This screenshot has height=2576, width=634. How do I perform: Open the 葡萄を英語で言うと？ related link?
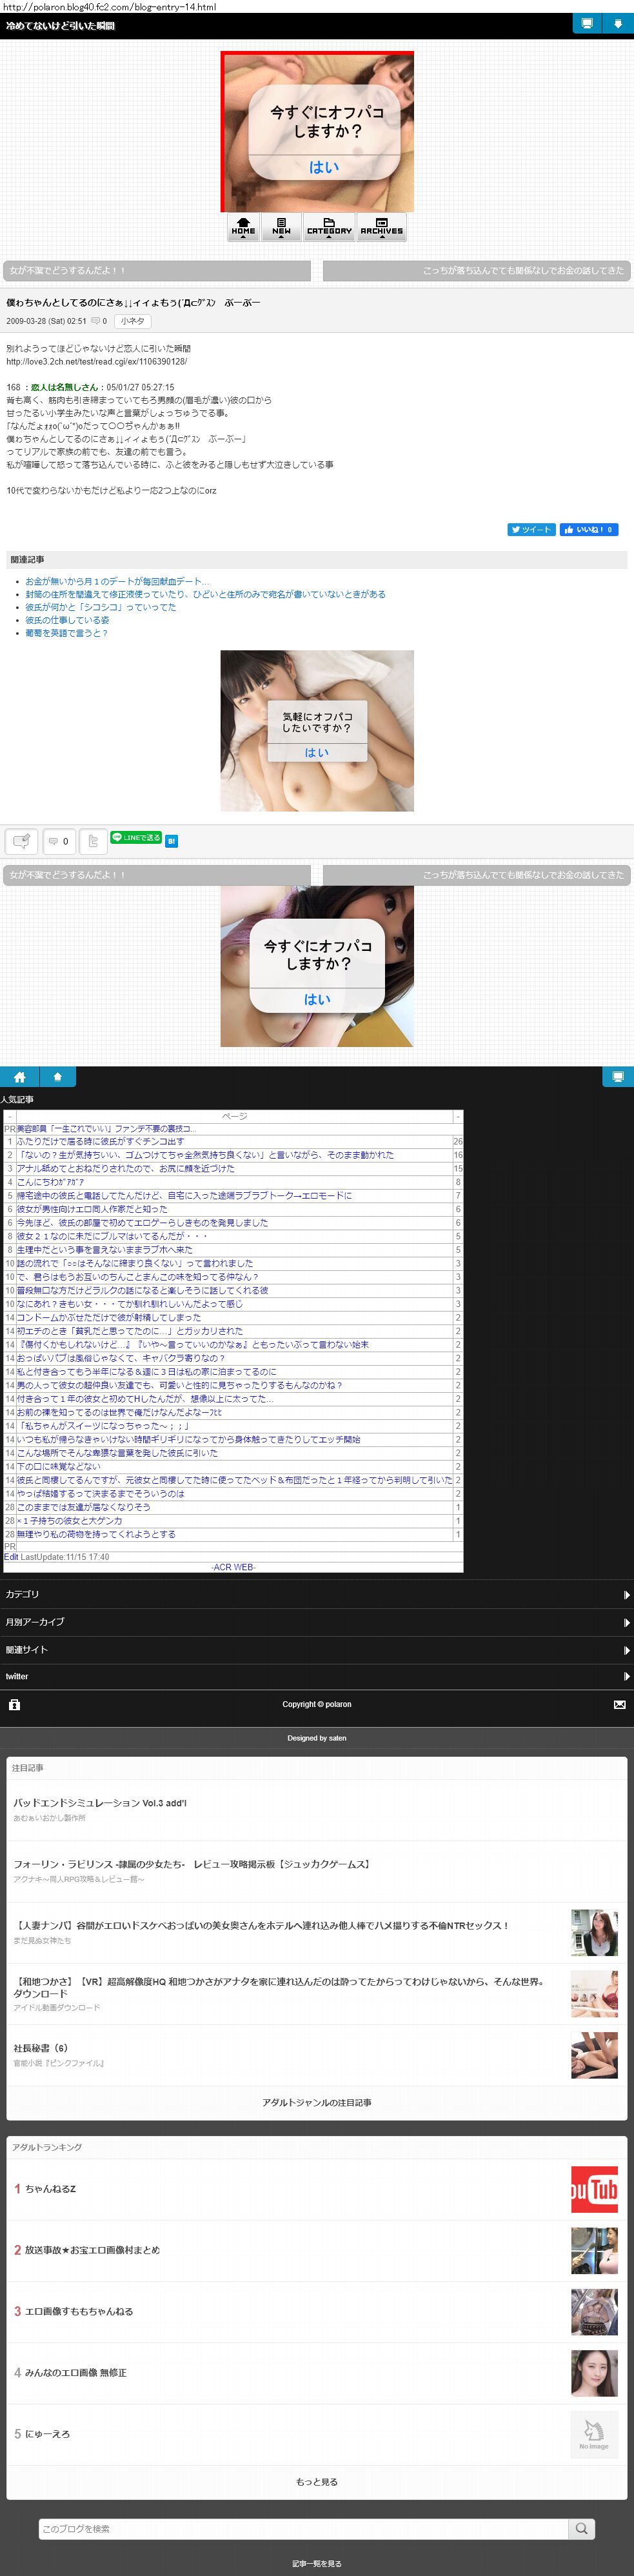66,633
